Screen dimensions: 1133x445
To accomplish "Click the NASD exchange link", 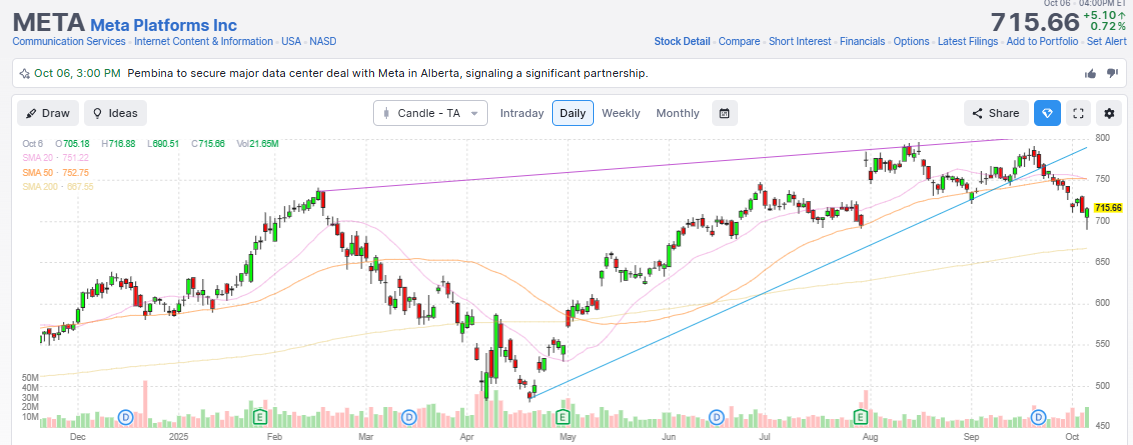I will pos(323,42).
